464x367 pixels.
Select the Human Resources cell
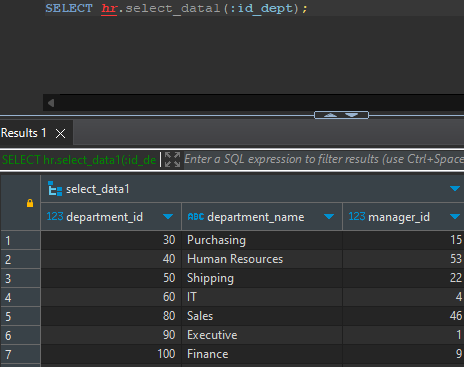click(262, 259)
